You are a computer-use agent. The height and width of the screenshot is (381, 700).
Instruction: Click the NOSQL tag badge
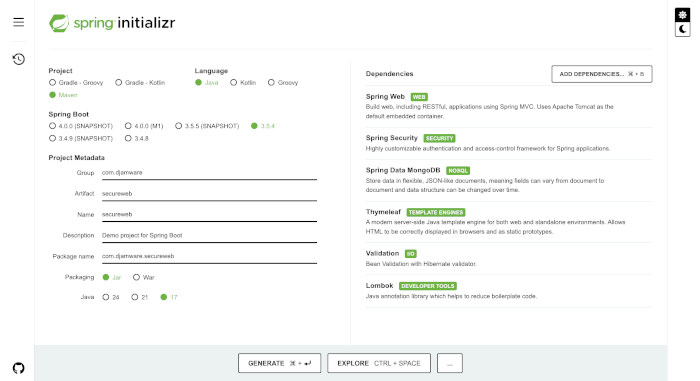point(458,171)
